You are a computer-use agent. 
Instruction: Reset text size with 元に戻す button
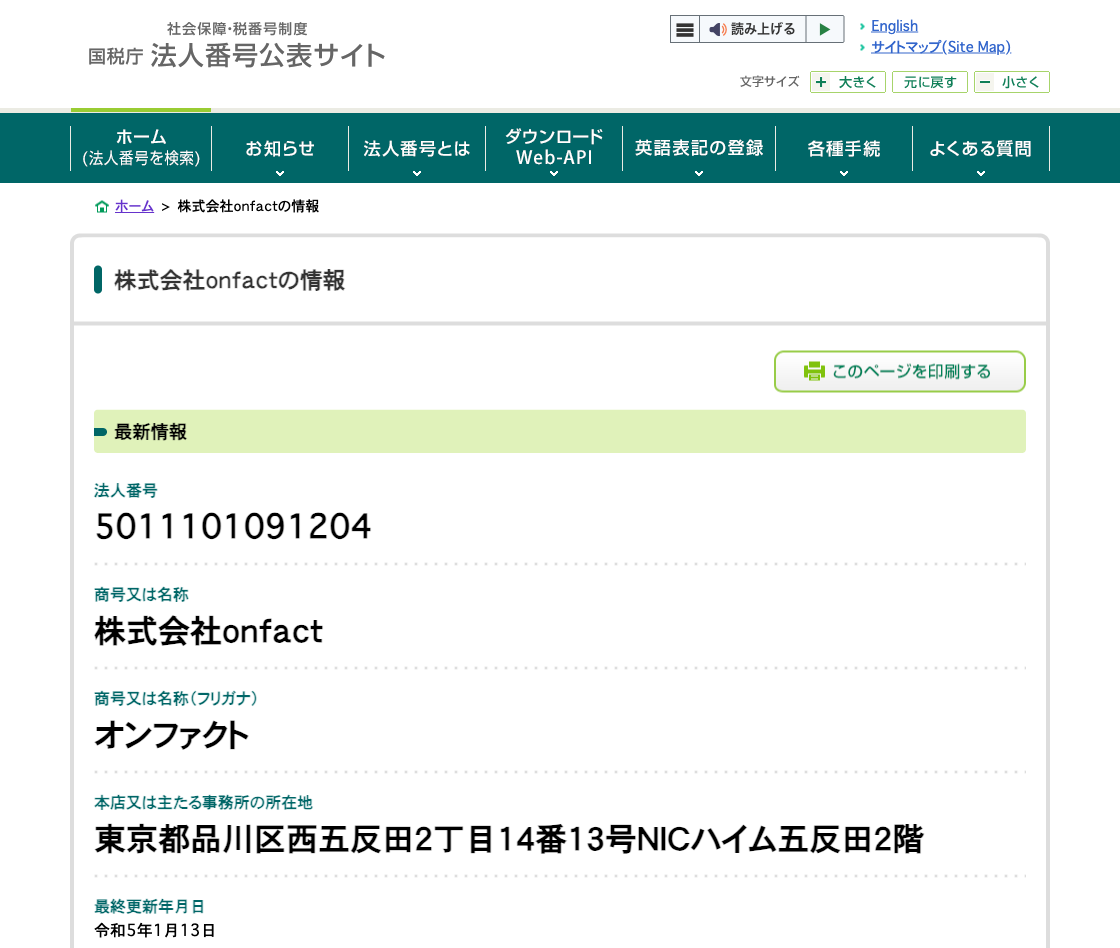tap(929, 82)
